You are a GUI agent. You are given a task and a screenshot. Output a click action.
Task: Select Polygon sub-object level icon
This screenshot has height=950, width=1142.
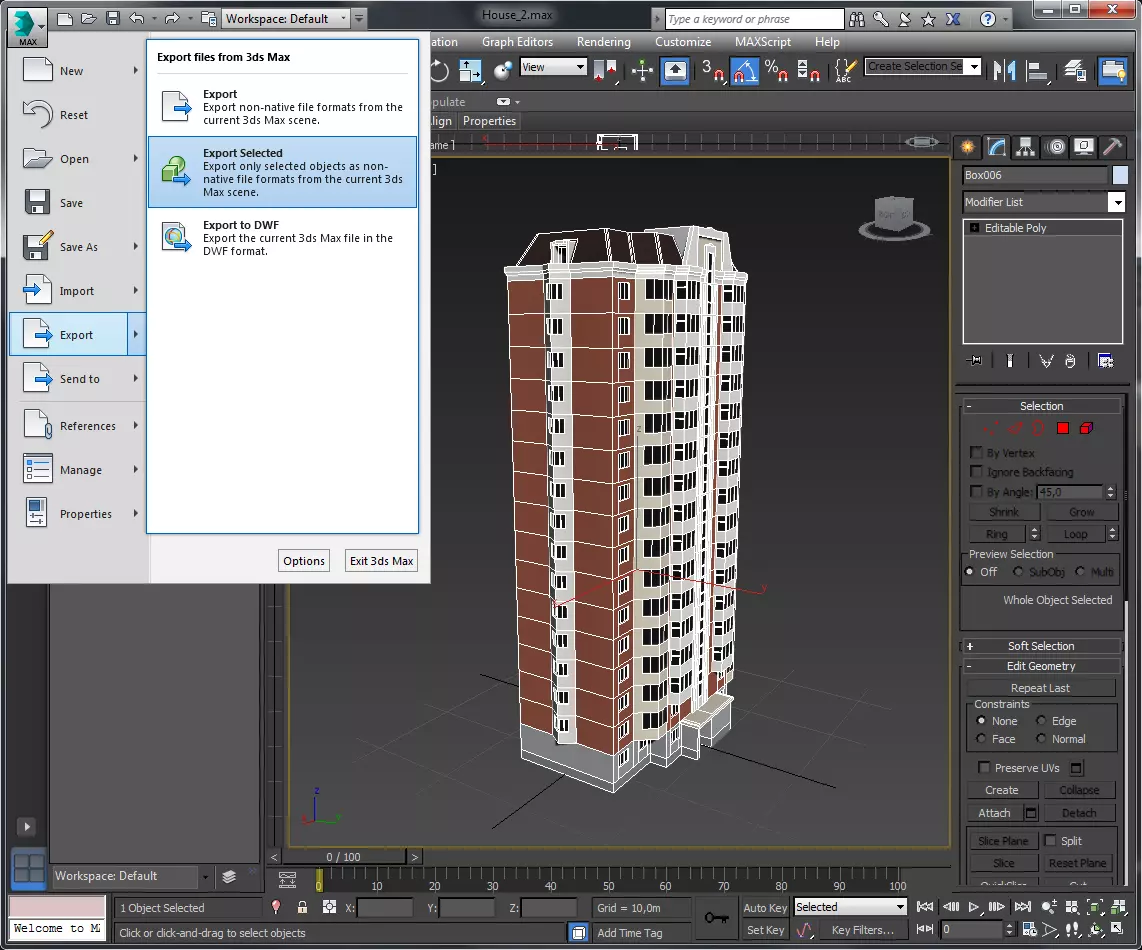tap(1063, 428)
